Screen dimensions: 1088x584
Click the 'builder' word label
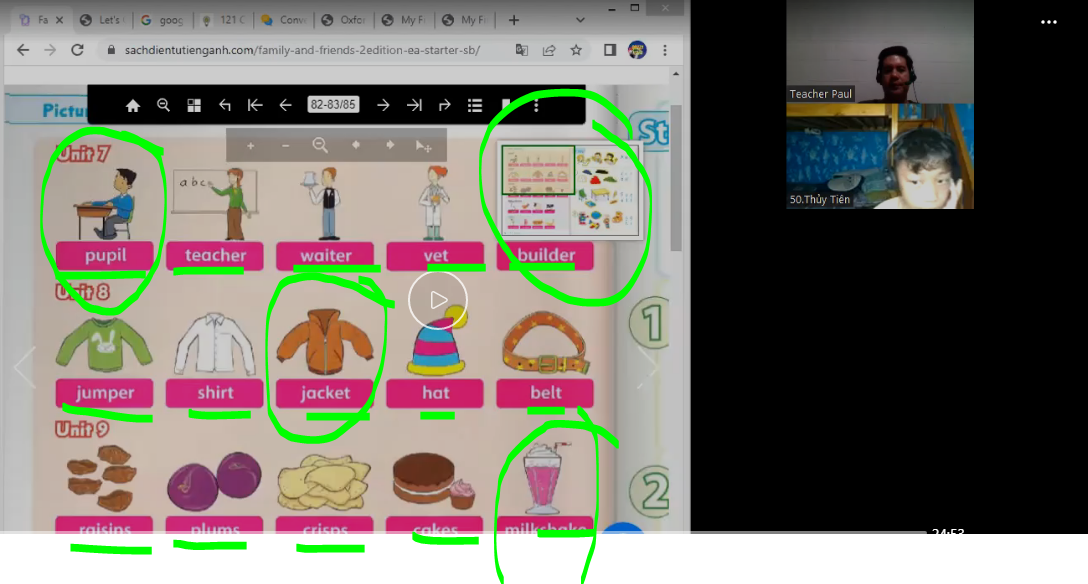pos(545,255)
